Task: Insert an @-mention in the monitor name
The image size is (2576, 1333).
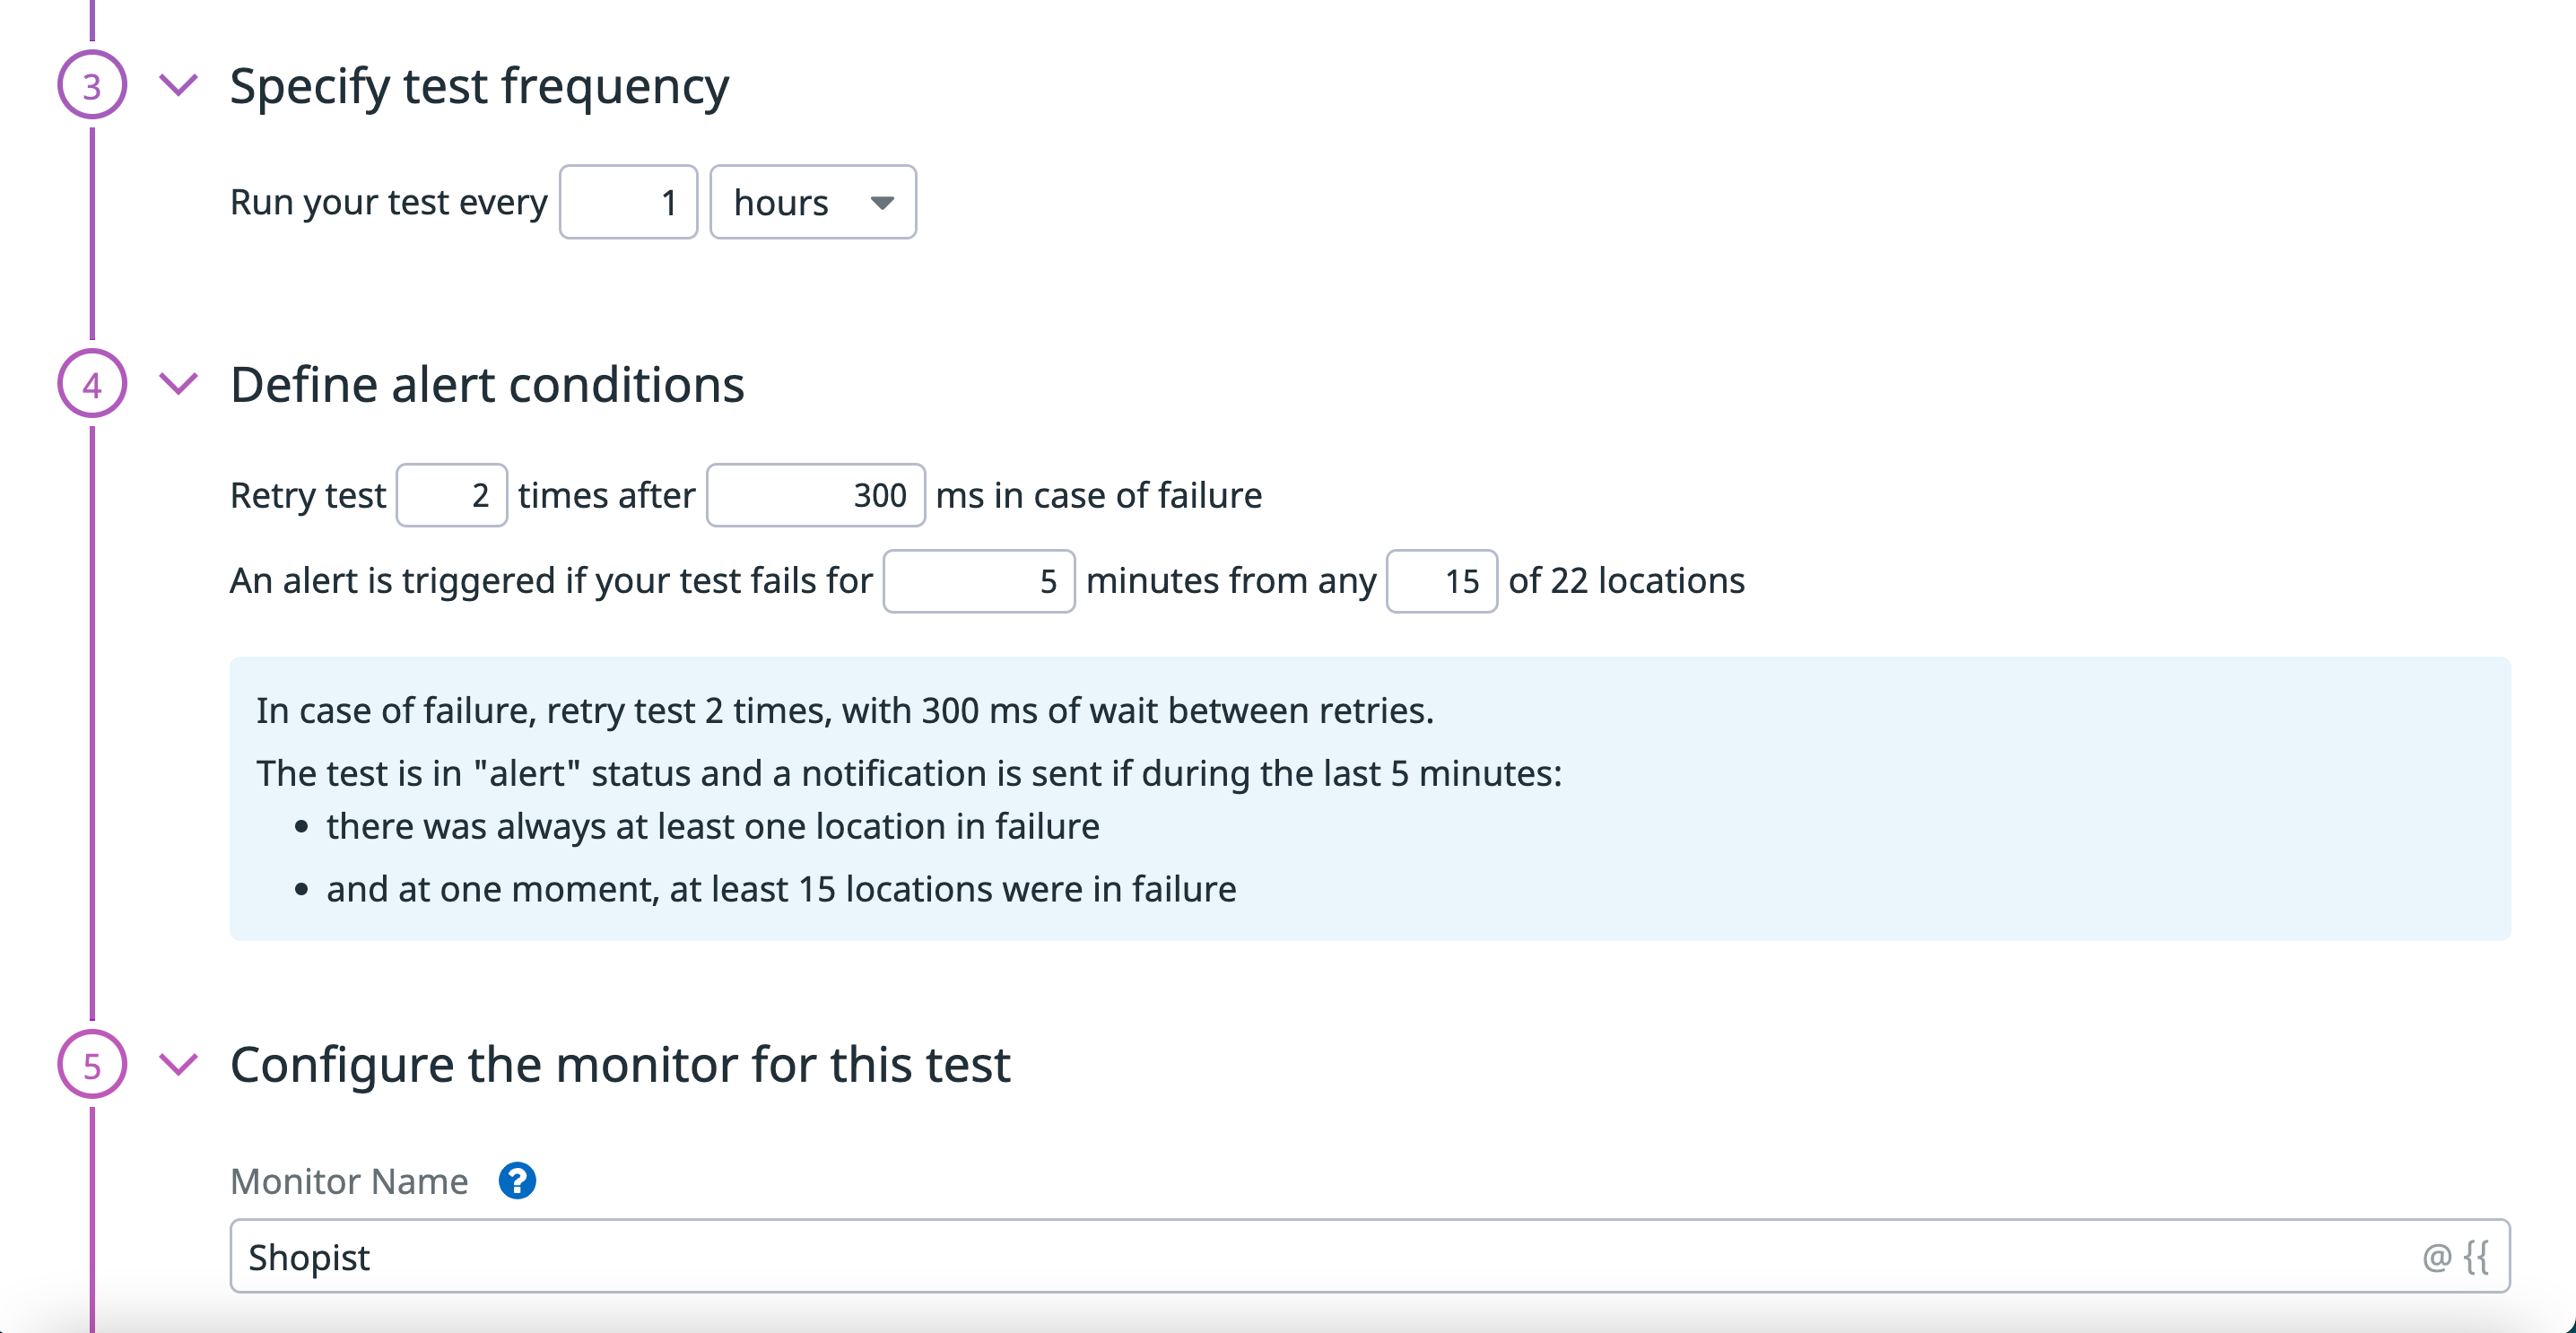Action: click(2436, 1257)
